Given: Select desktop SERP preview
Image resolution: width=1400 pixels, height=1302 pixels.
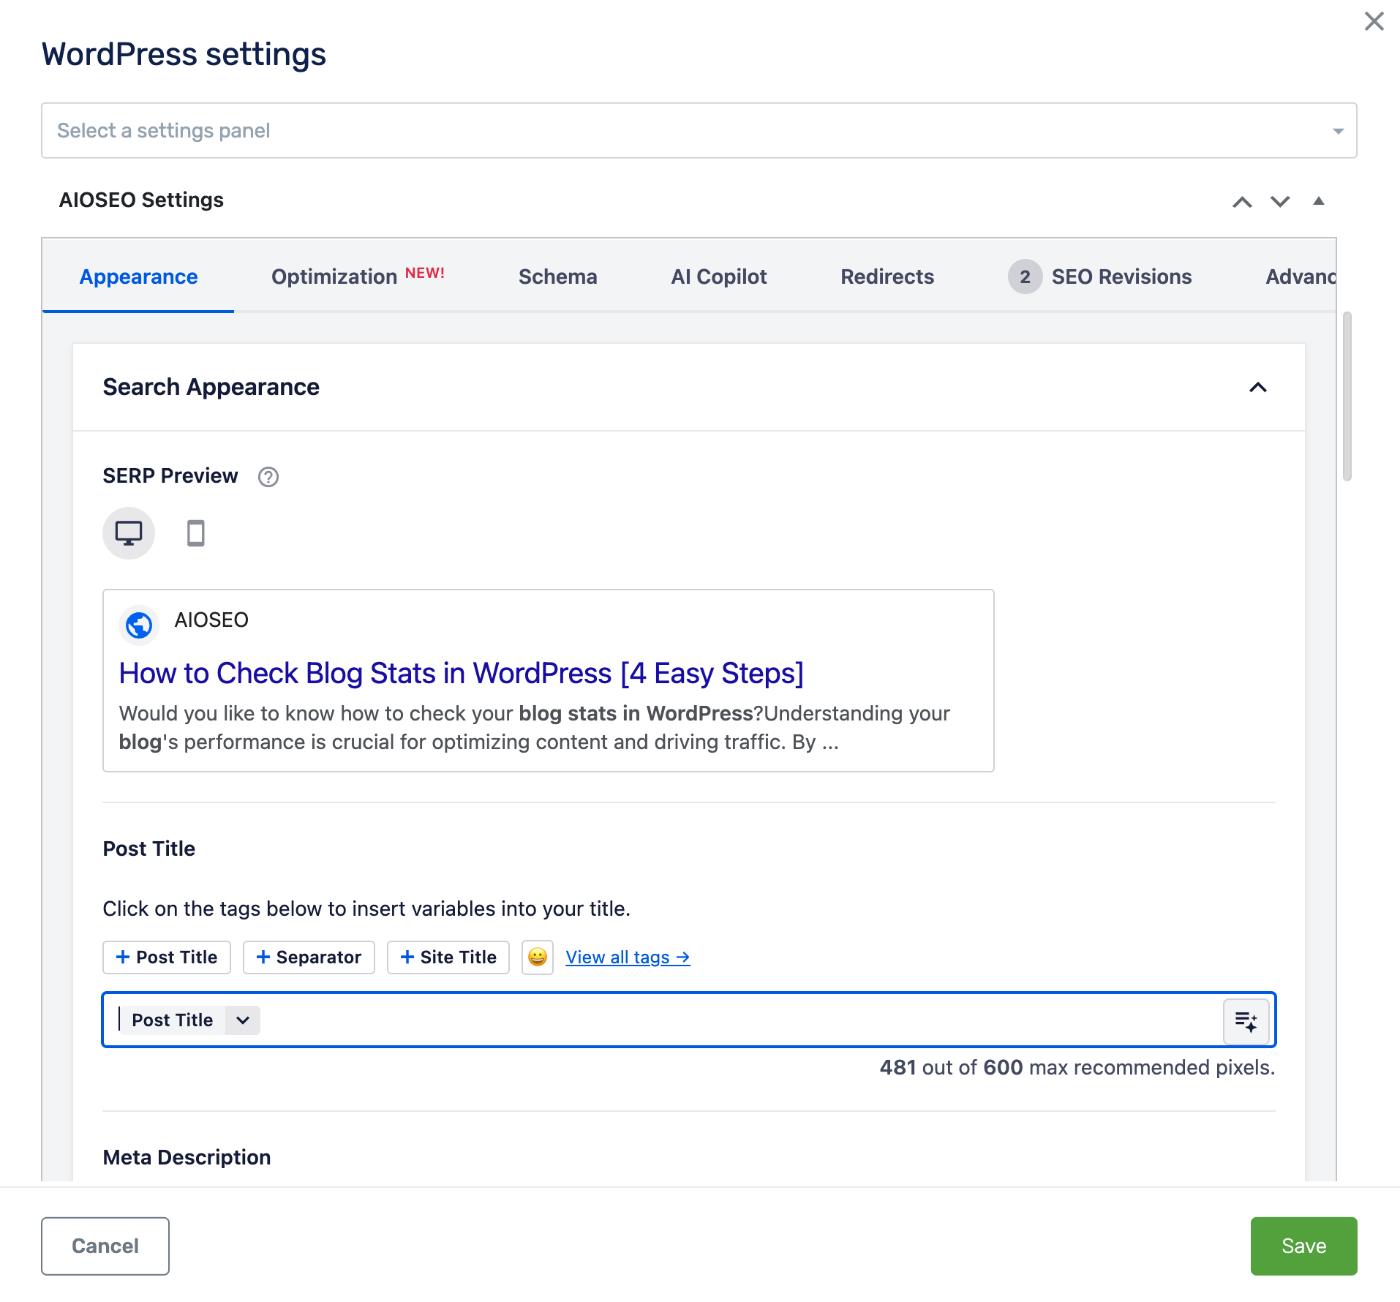Looking at the screenshot, I should 129,533.
